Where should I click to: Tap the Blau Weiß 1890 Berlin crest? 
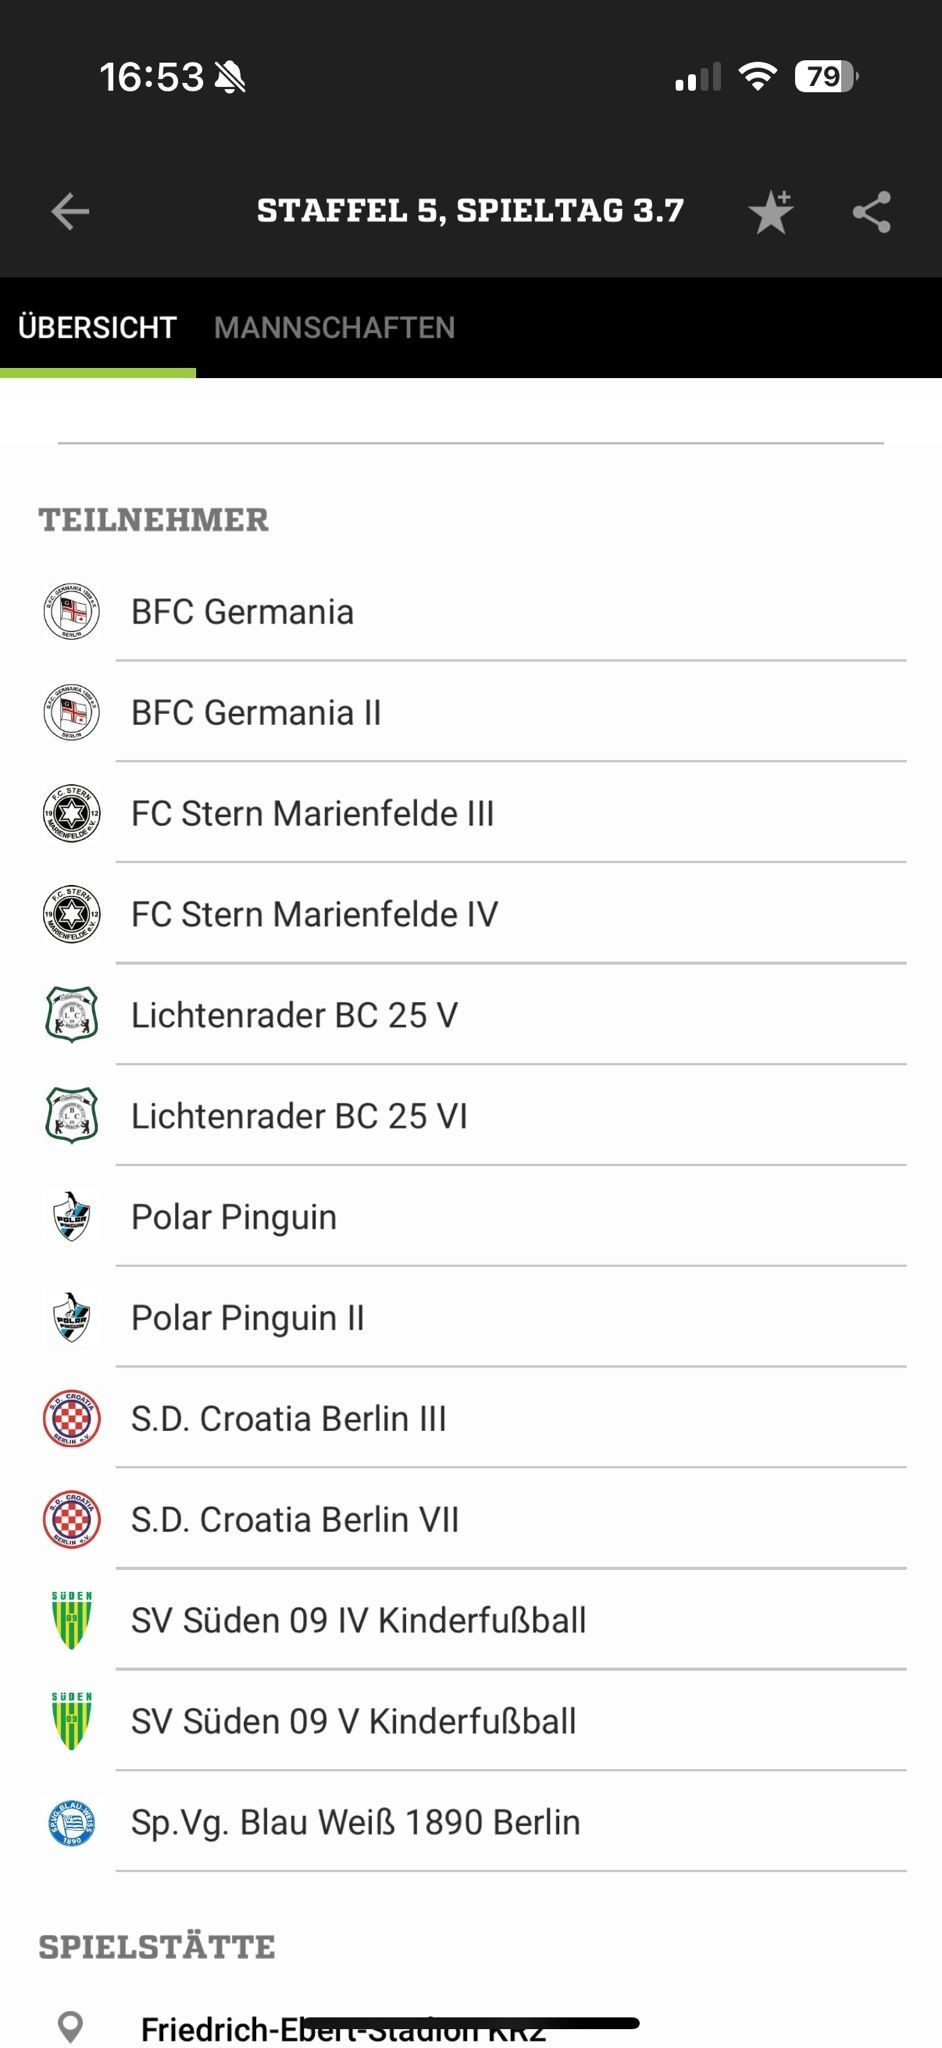coord(72,1822)
